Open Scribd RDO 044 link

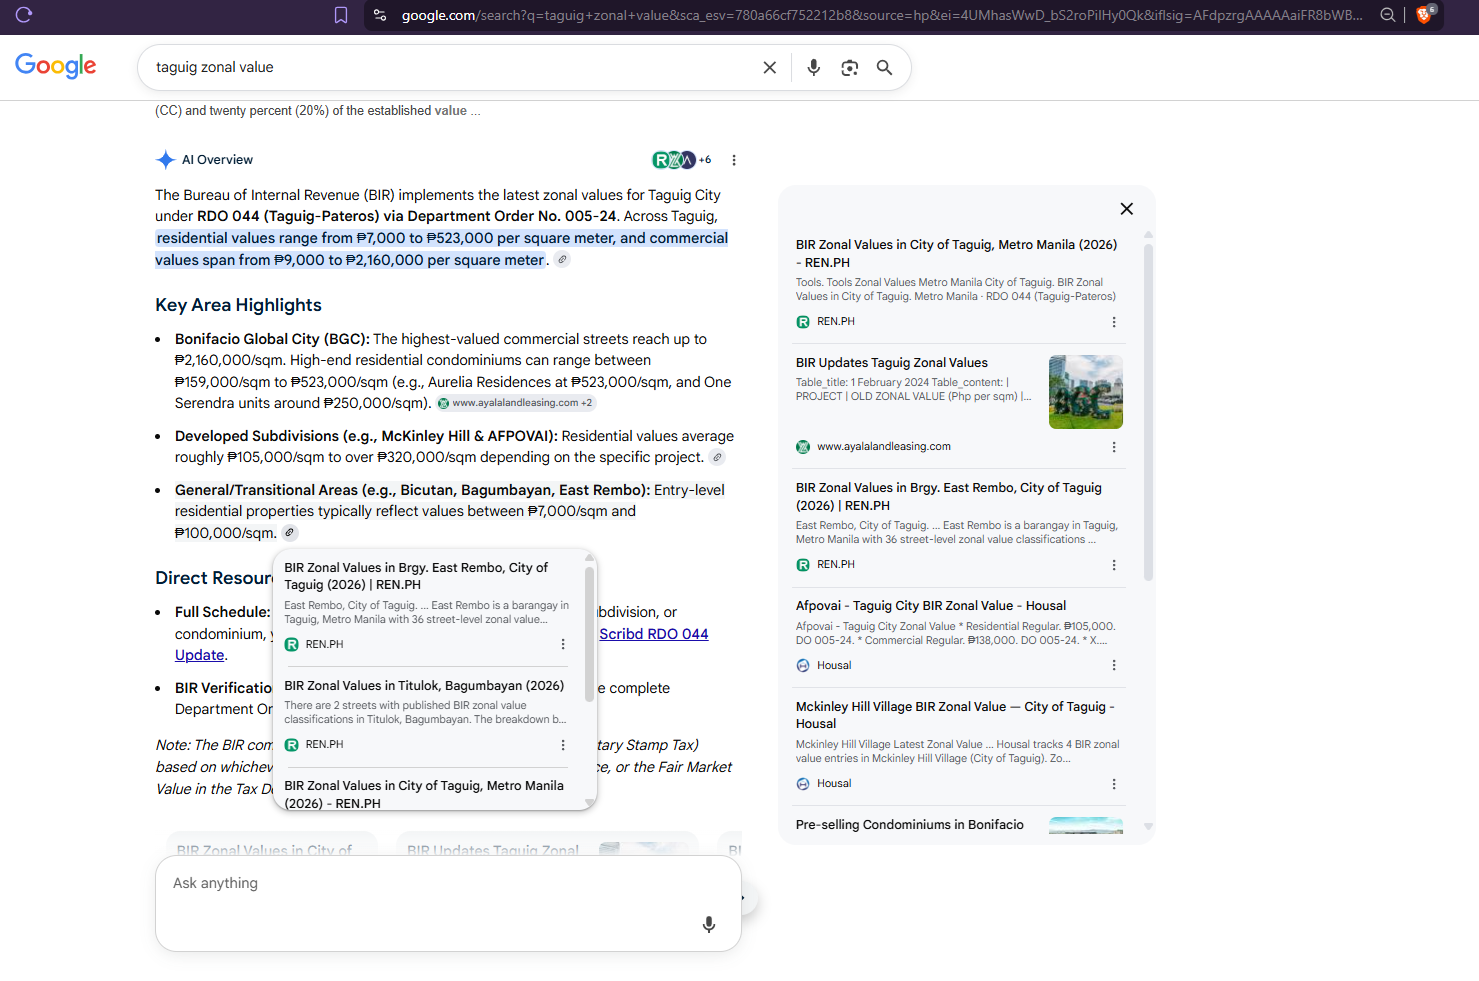654,634
